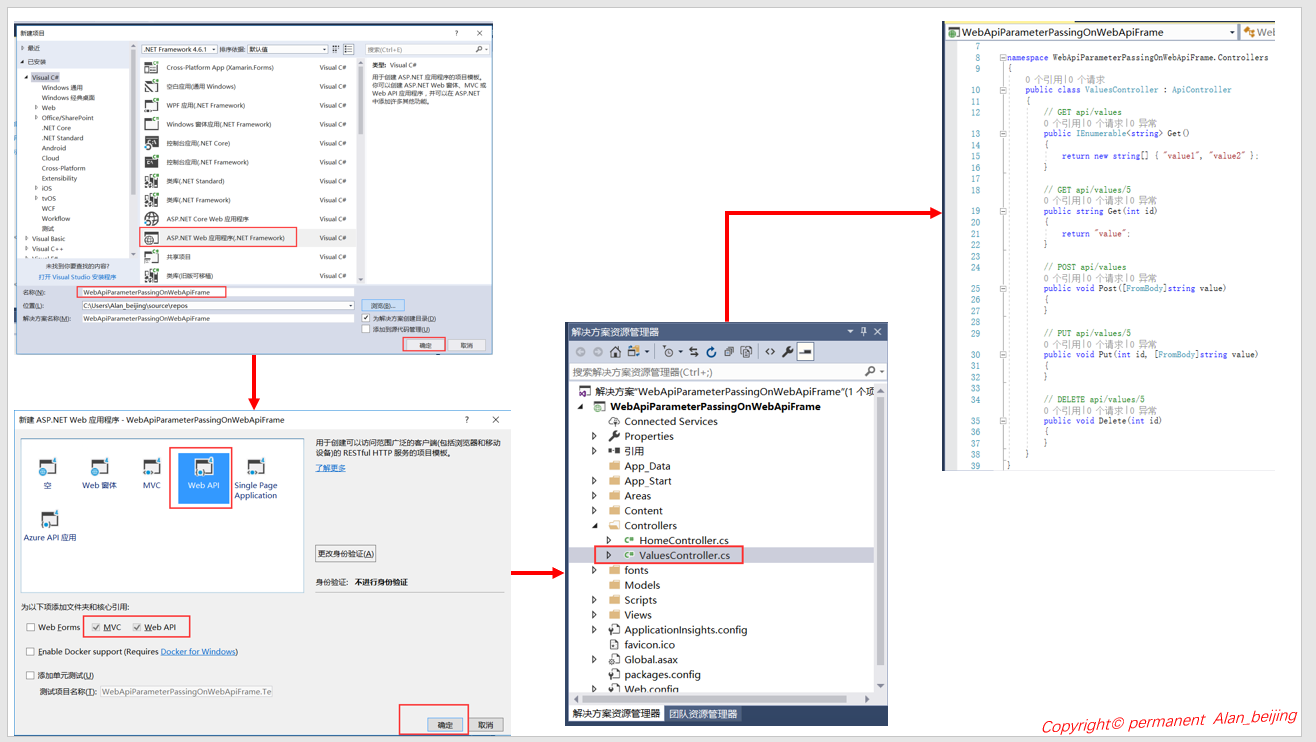
Task: Click the 名称 project name input field
Action: 216,292
